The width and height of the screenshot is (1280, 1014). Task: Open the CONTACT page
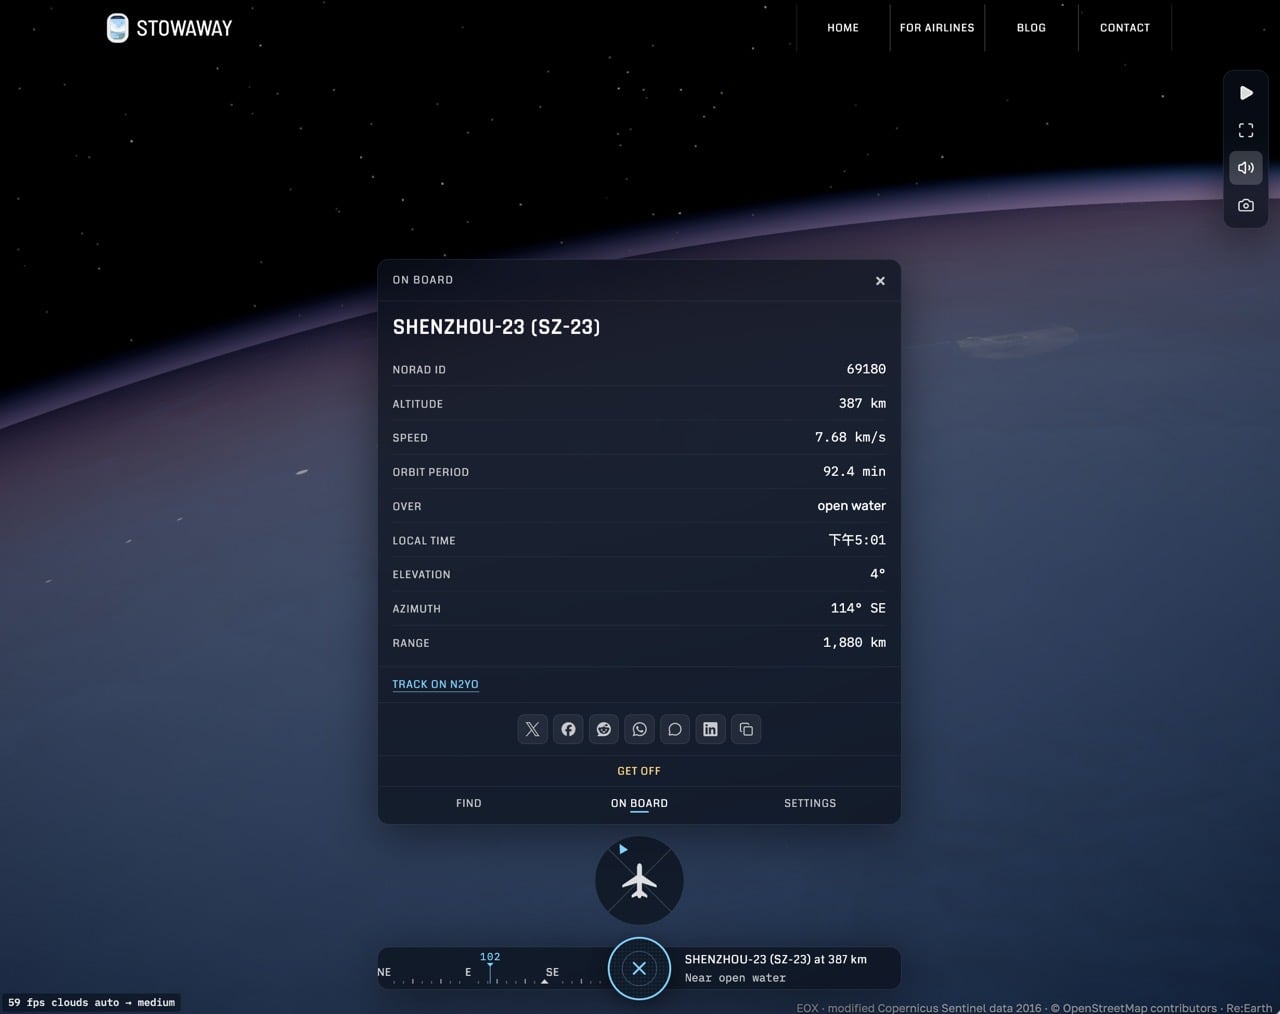[x=1125, y=28]
